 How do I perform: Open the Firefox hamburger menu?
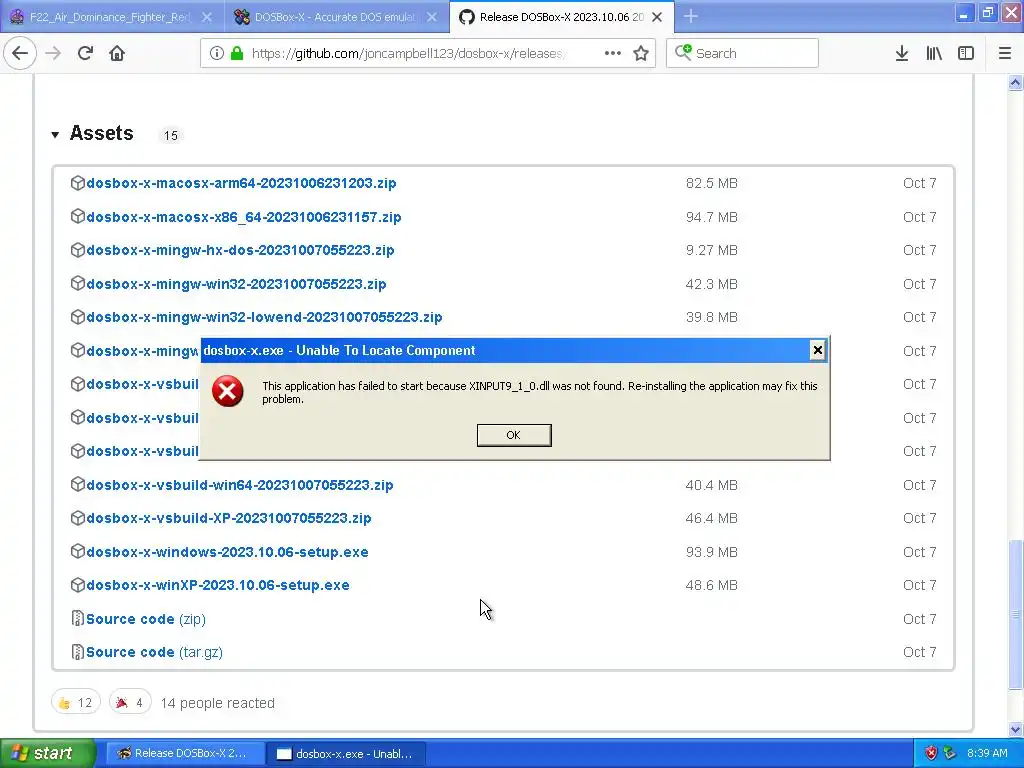click(x=1004, y=54)
